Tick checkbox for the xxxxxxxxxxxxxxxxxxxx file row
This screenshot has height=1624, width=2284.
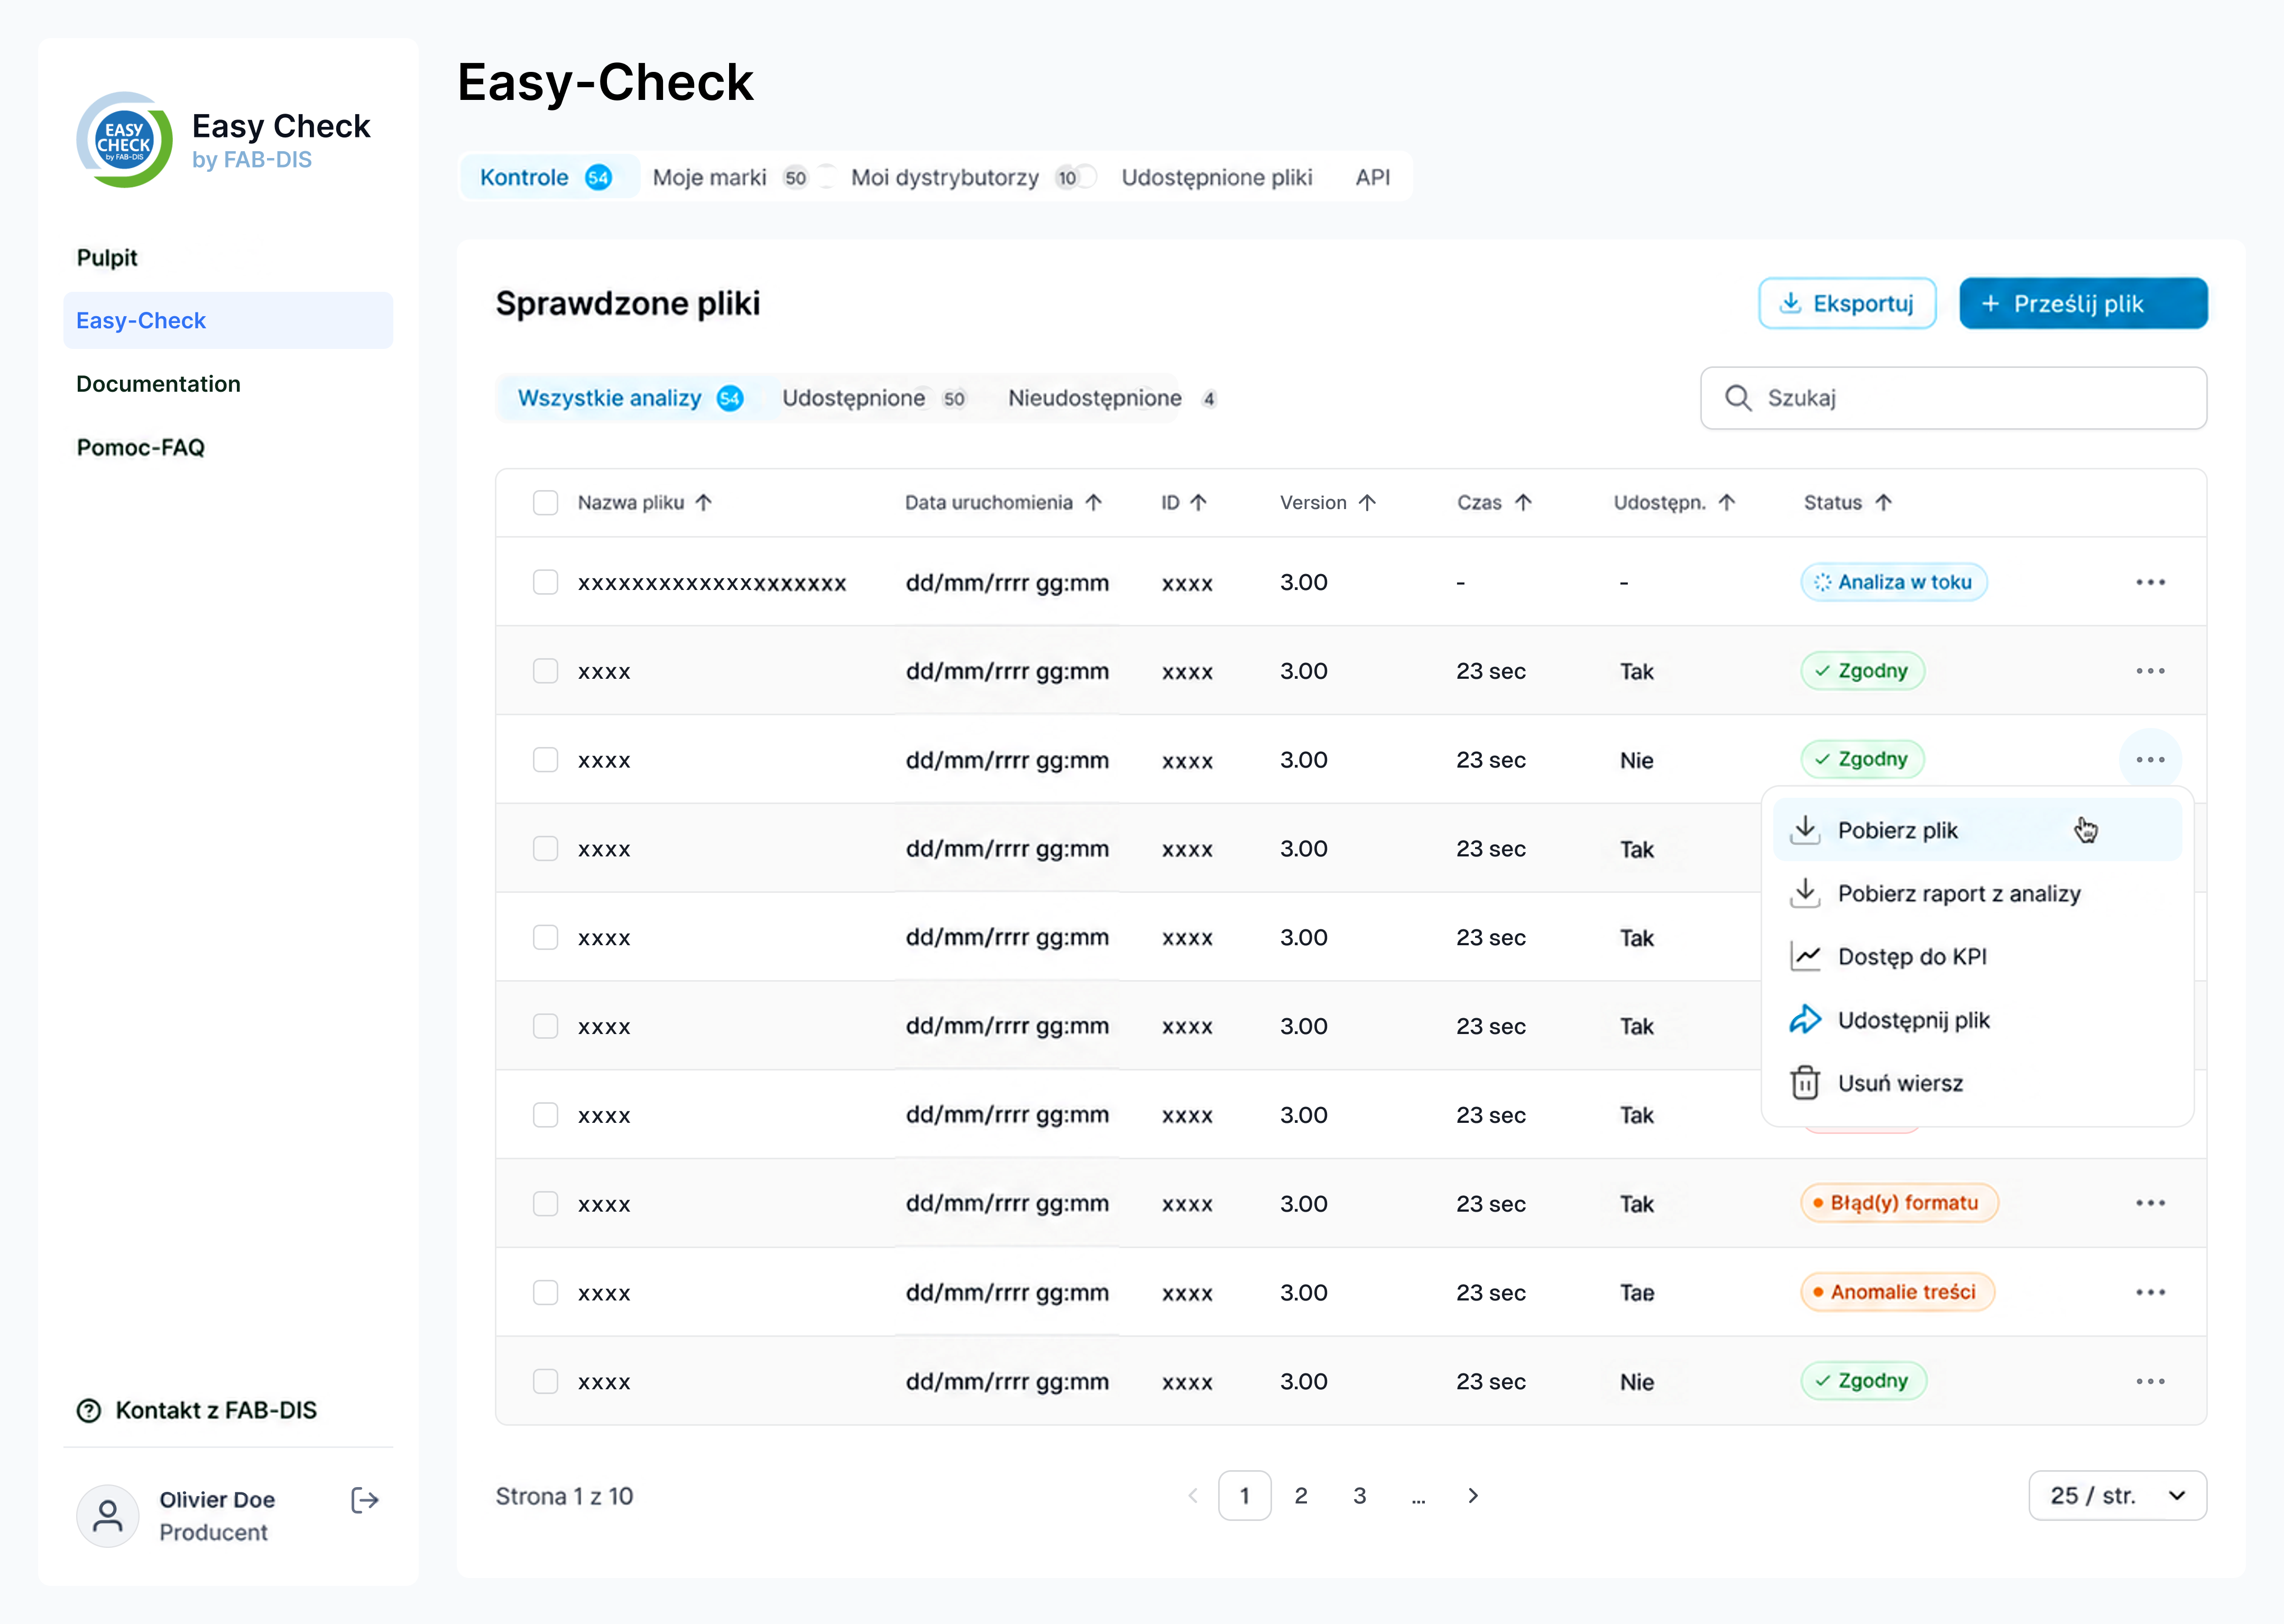coord(546,582)
